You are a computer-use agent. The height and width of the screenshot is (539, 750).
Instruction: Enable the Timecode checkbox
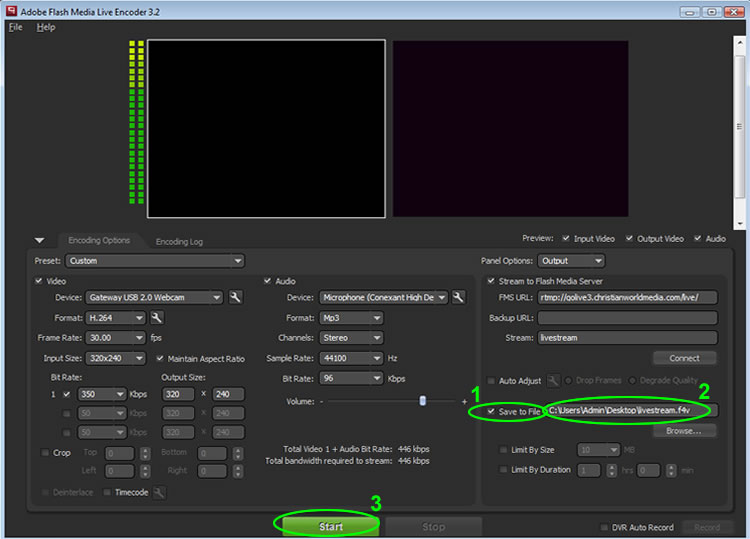(x=107, y=492)
